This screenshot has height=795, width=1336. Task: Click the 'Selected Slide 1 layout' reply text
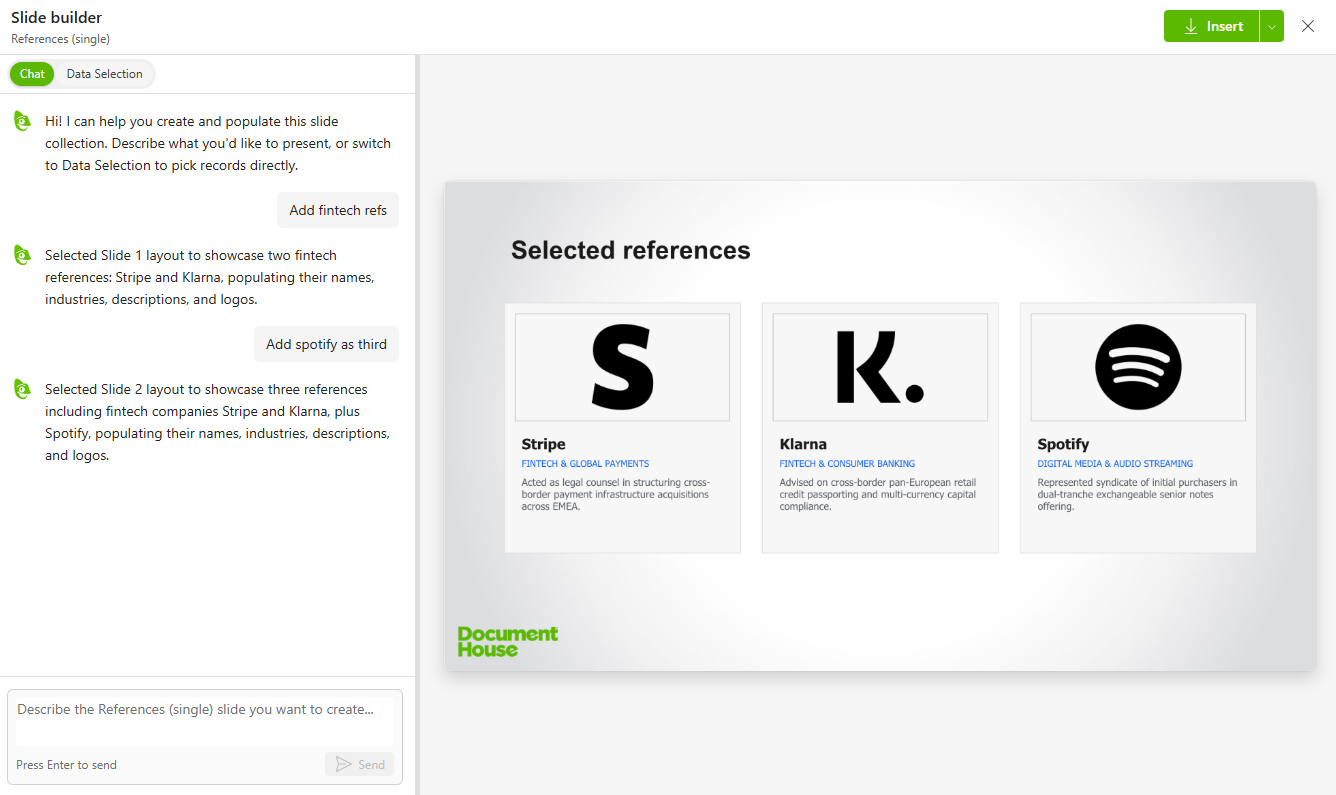point(210,277)
